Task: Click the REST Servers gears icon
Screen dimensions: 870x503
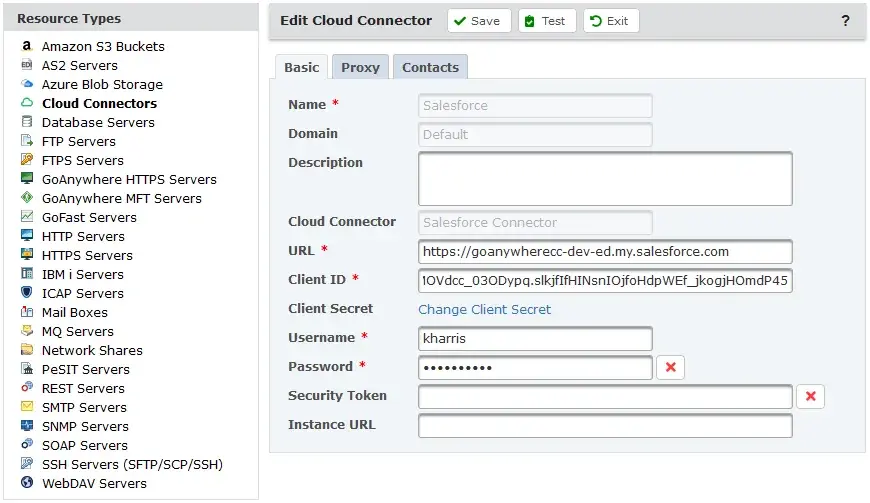Action: click(27, 387)
